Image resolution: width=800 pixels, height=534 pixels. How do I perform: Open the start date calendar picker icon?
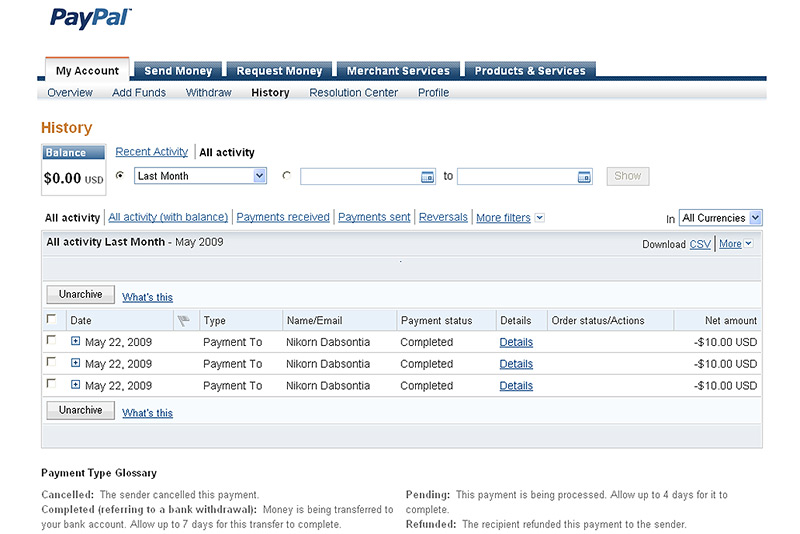(x=427, y=177)
